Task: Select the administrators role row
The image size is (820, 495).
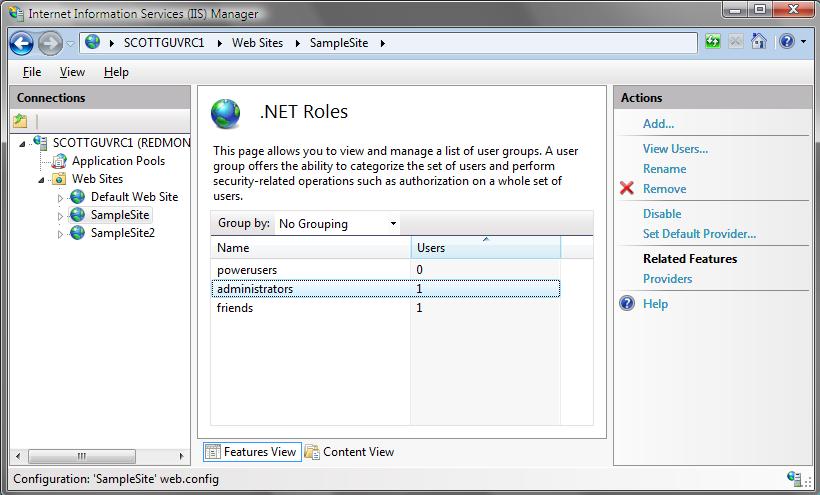Action: click(x=385, y=289)
